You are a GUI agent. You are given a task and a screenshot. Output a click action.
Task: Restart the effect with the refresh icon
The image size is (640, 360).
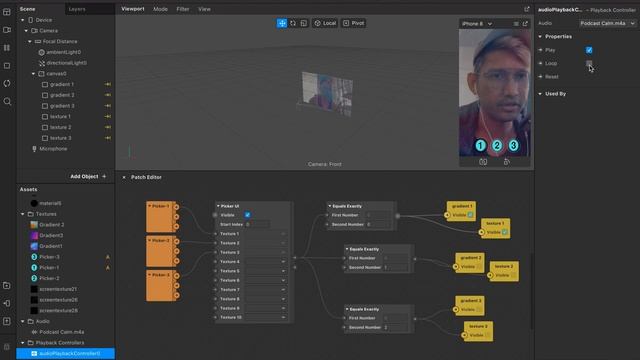click(7, 83)
